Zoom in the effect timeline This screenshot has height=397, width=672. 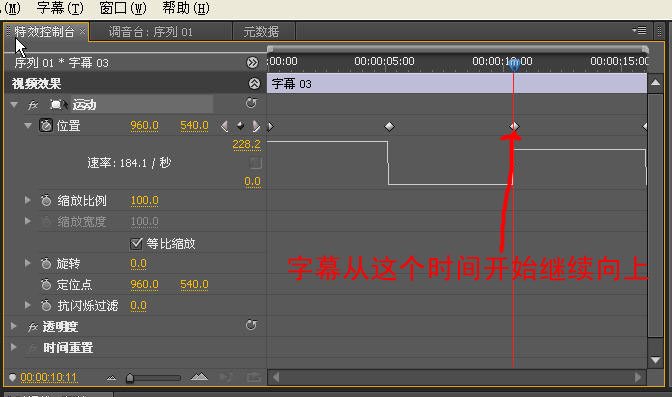pyautogui.click(x=199, y=377)
